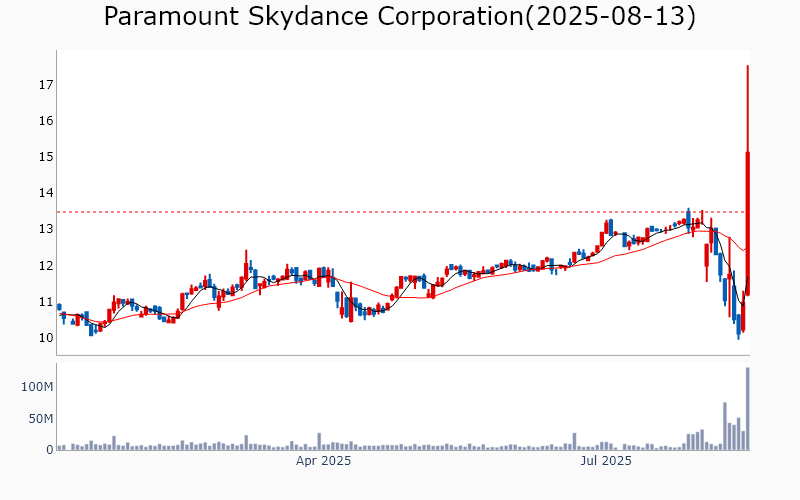
Task: Select the Jul 2025 date label
Action: click(x=606, y=461)
